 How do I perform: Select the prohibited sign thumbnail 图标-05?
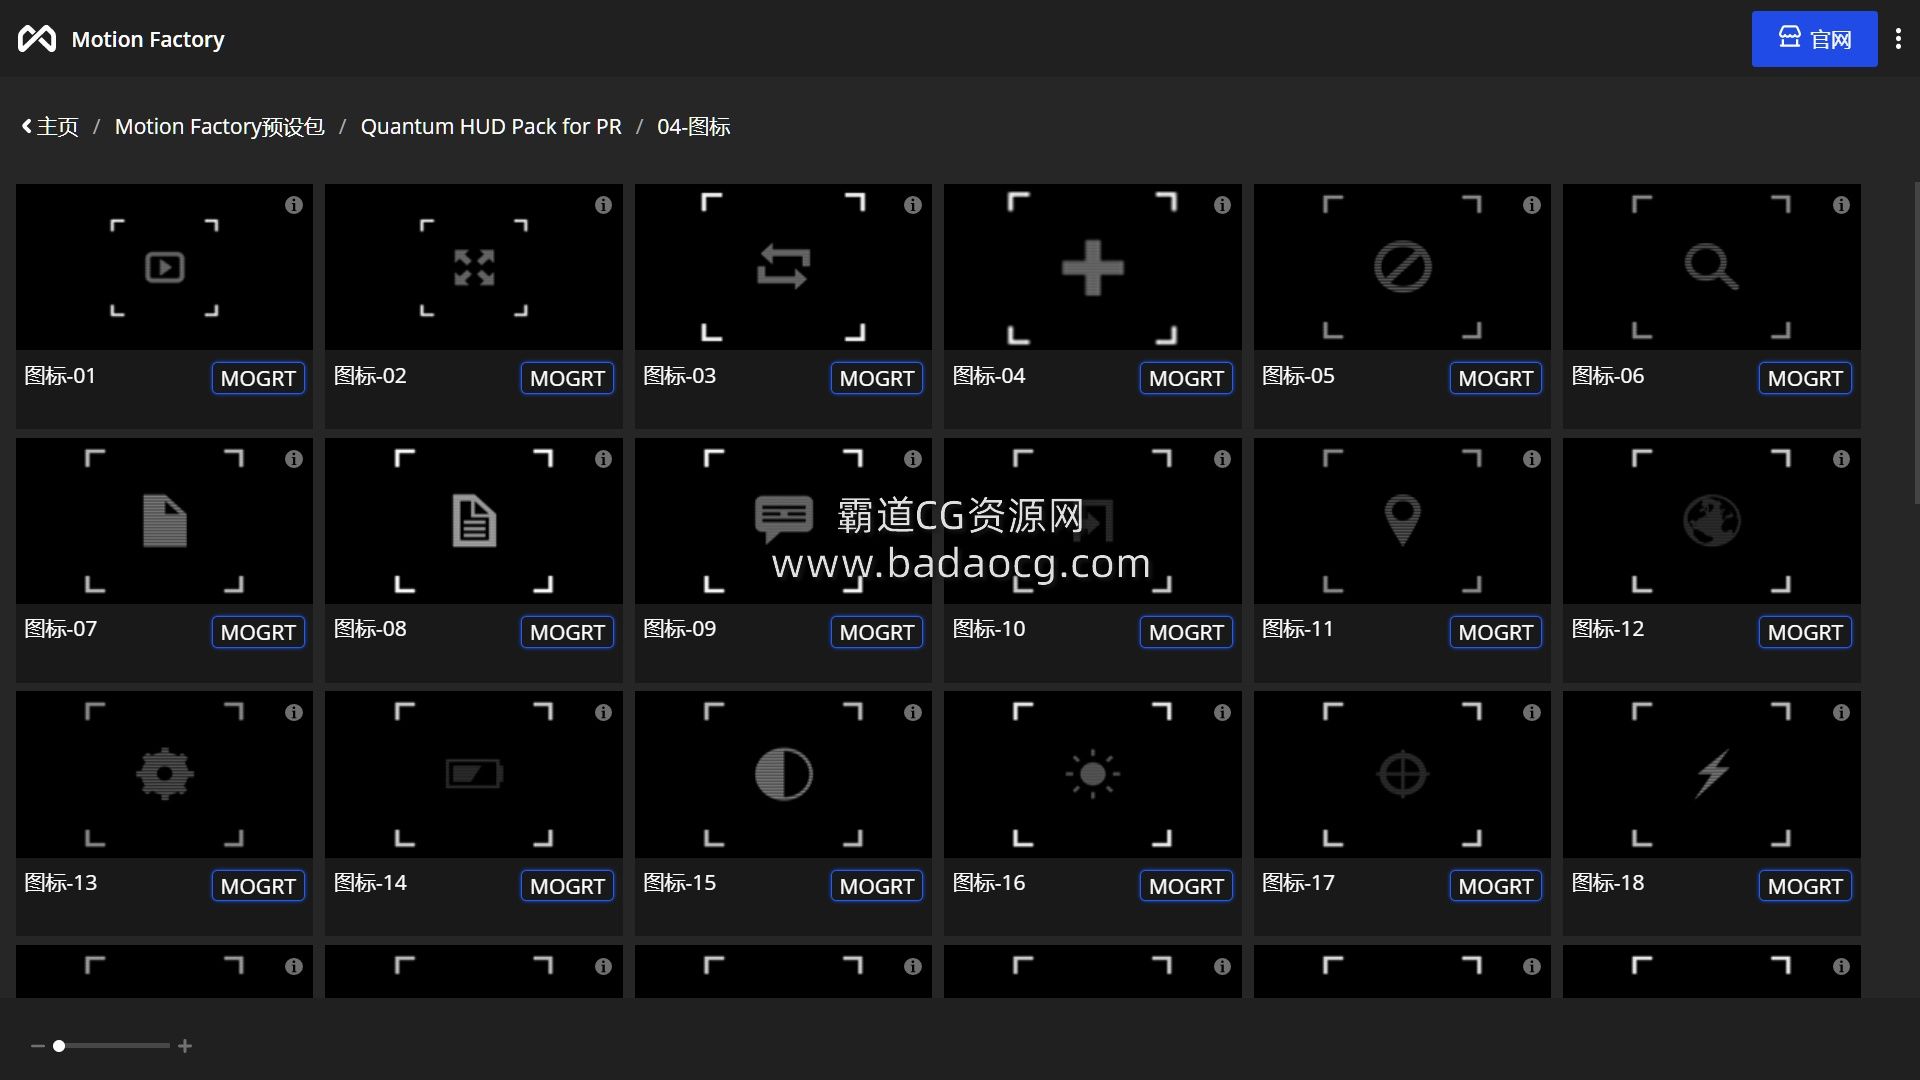click(1402, 267)
